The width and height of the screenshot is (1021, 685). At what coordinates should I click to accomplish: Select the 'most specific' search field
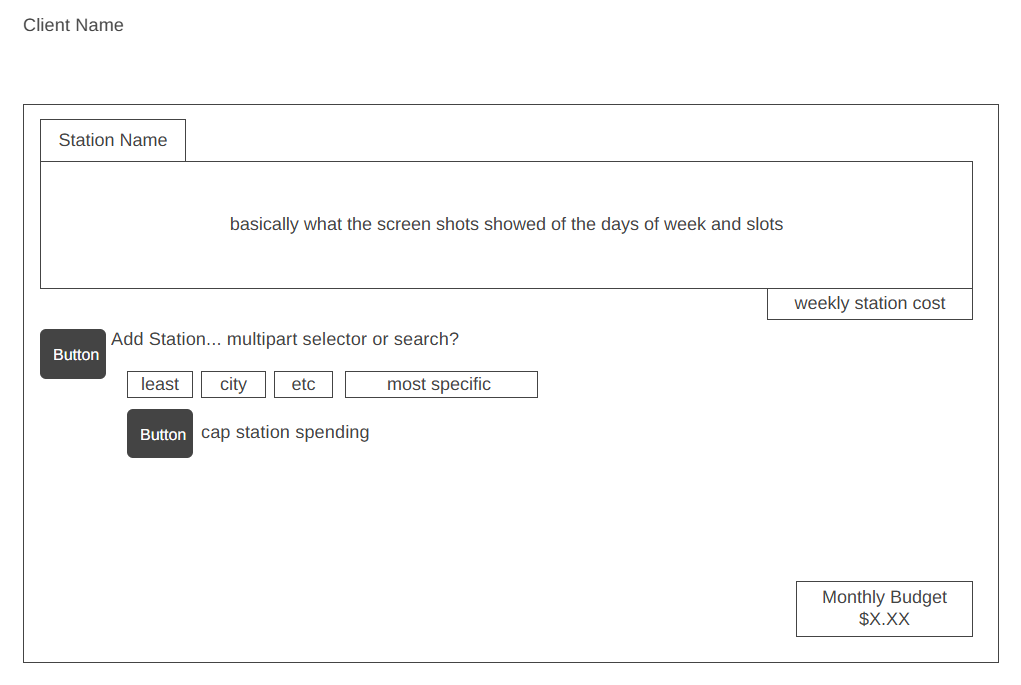click(440, 385)
